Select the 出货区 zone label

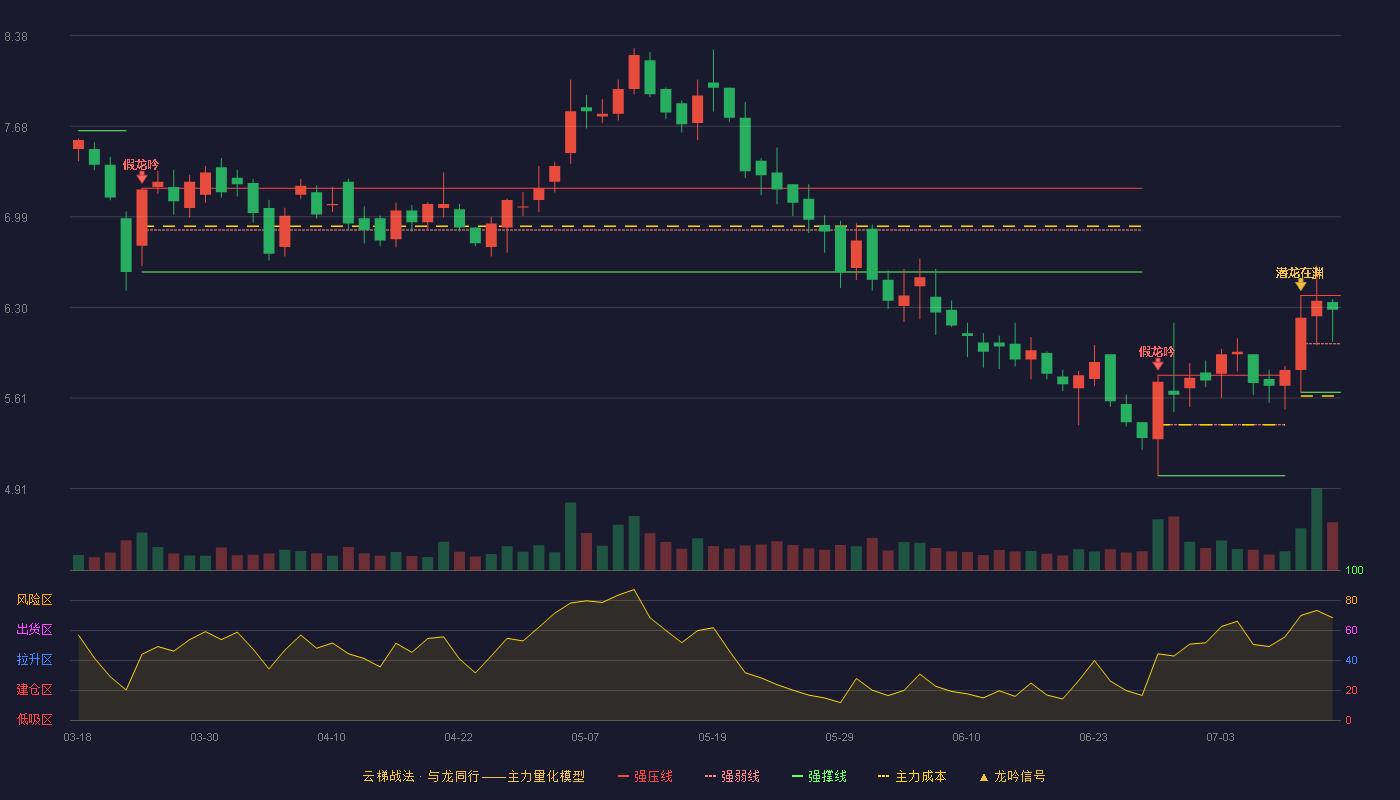(x=34, y=630)
